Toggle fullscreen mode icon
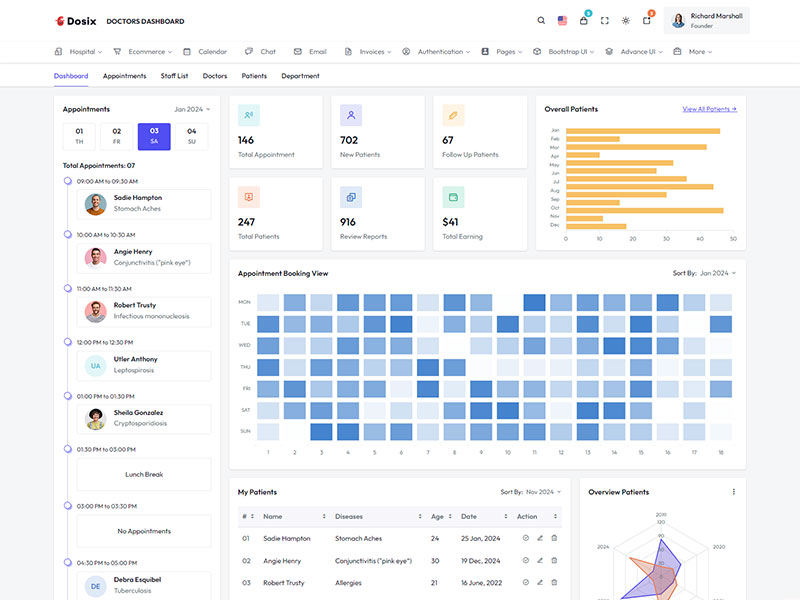 pyautogui.click(x=603, y=18)
